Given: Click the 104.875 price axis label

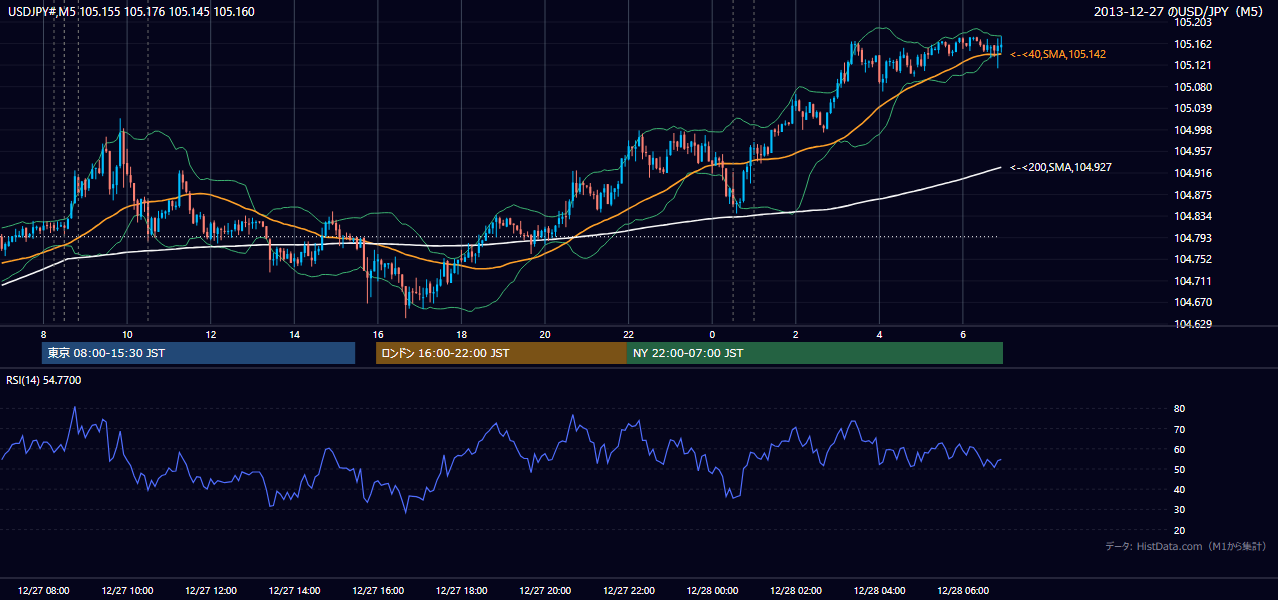Looking at the screenshot, I should click(1193, 195).
